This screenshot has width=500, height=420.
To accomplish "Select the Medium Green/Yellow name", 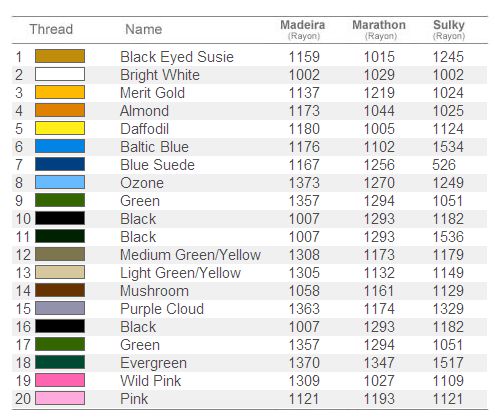I will coord(190,255).
